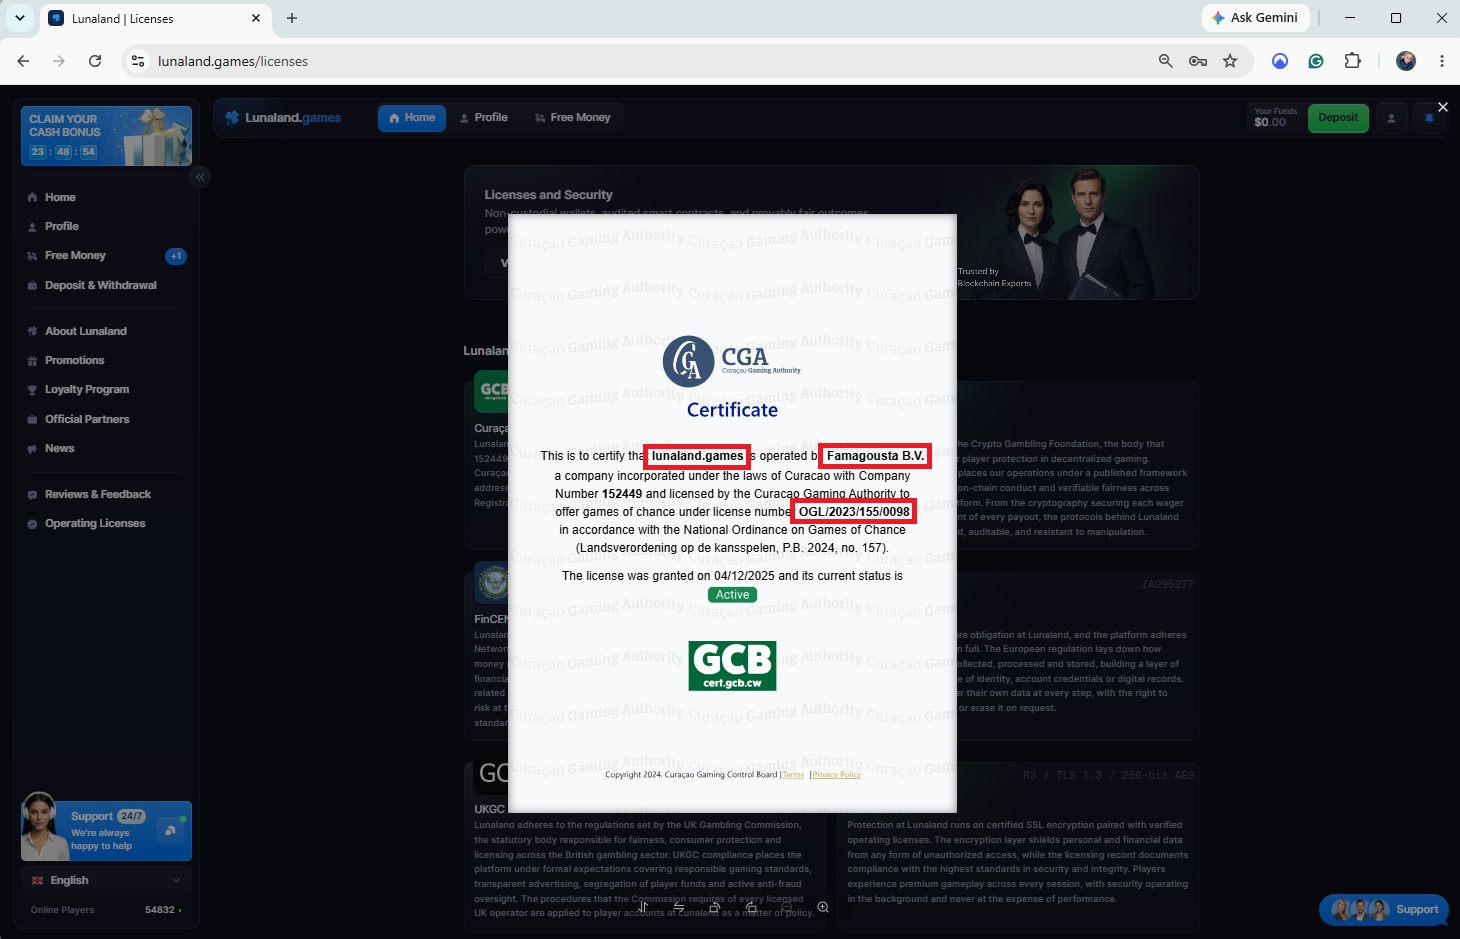The width and height of the screenshot is (1460, 939).
Task: View site information icon in address bar
Action: 138,61
